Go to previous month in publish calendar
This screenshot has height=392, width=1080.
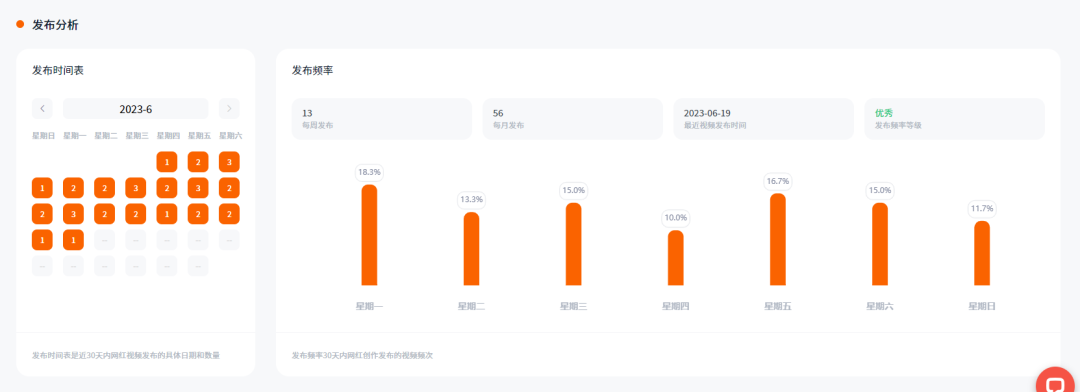pos(42,109)
